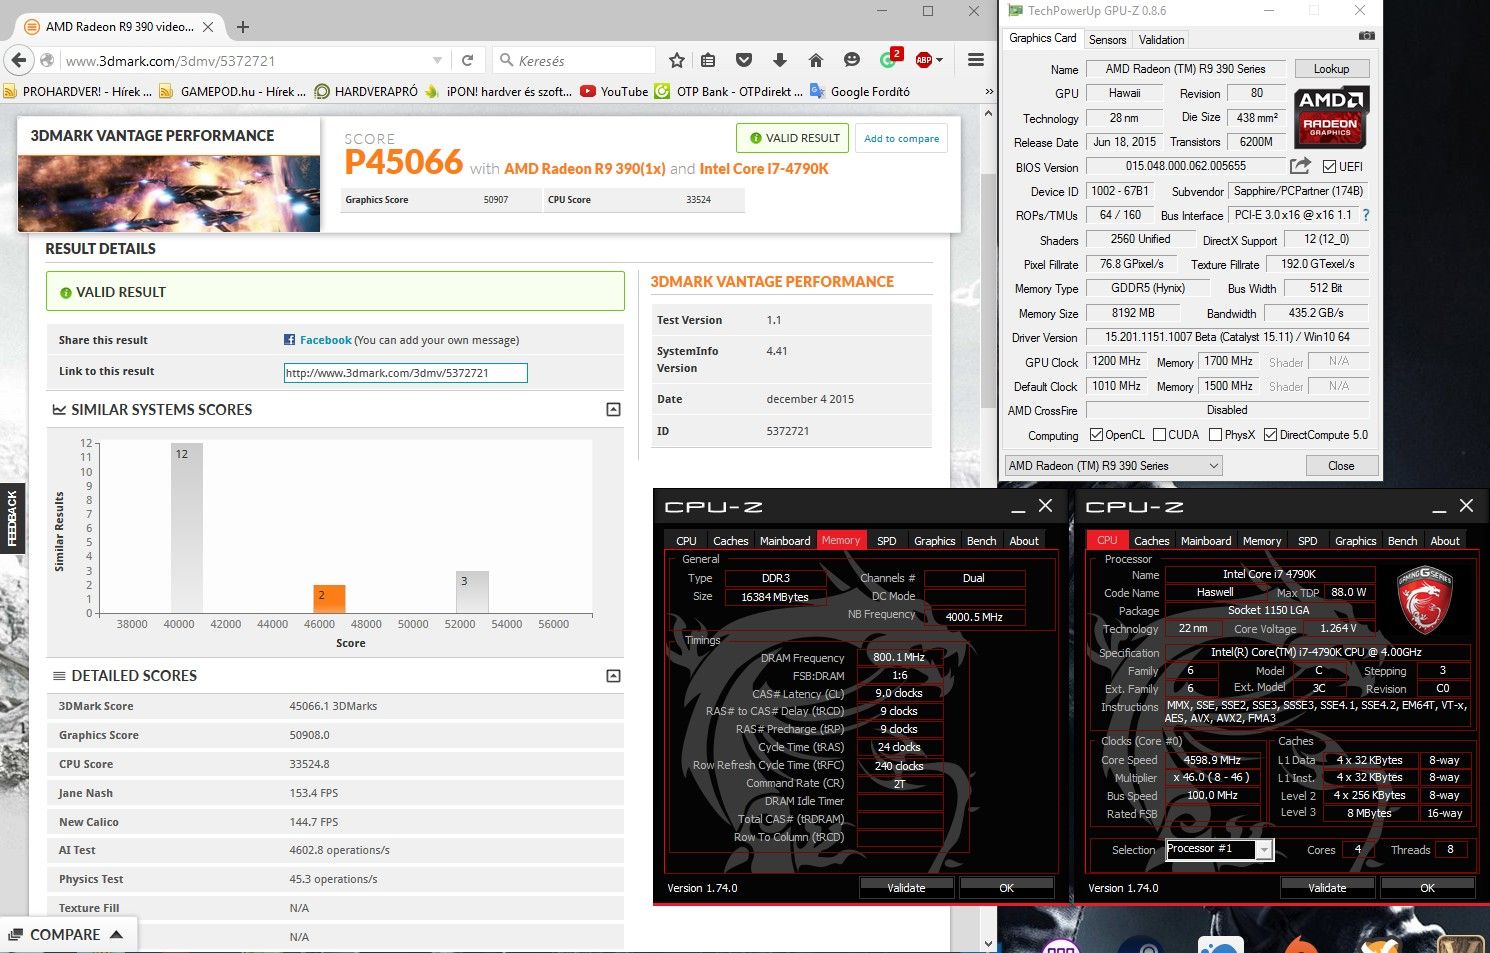Open the downloads arrow icon
The image size is (1490, 953).
780,60
